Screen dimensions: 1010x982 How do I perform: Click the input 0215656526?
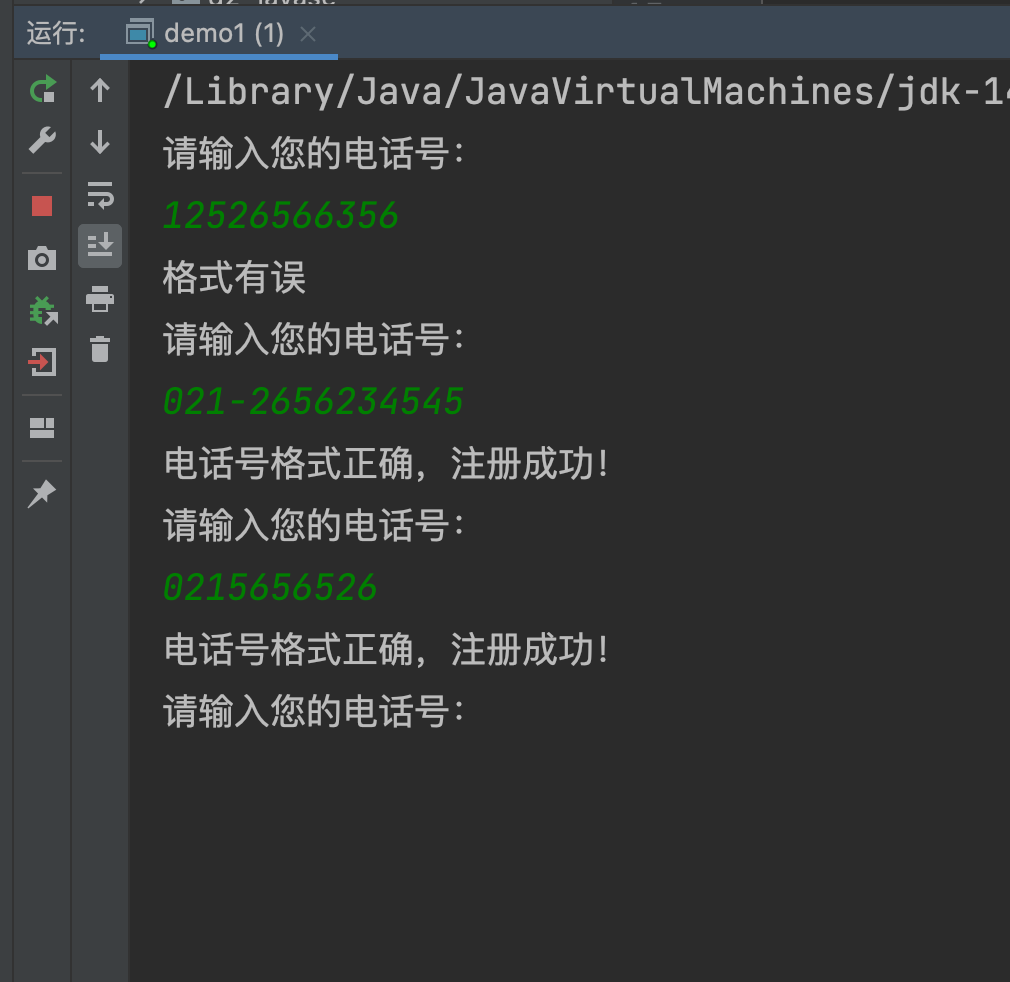[270, 587]
